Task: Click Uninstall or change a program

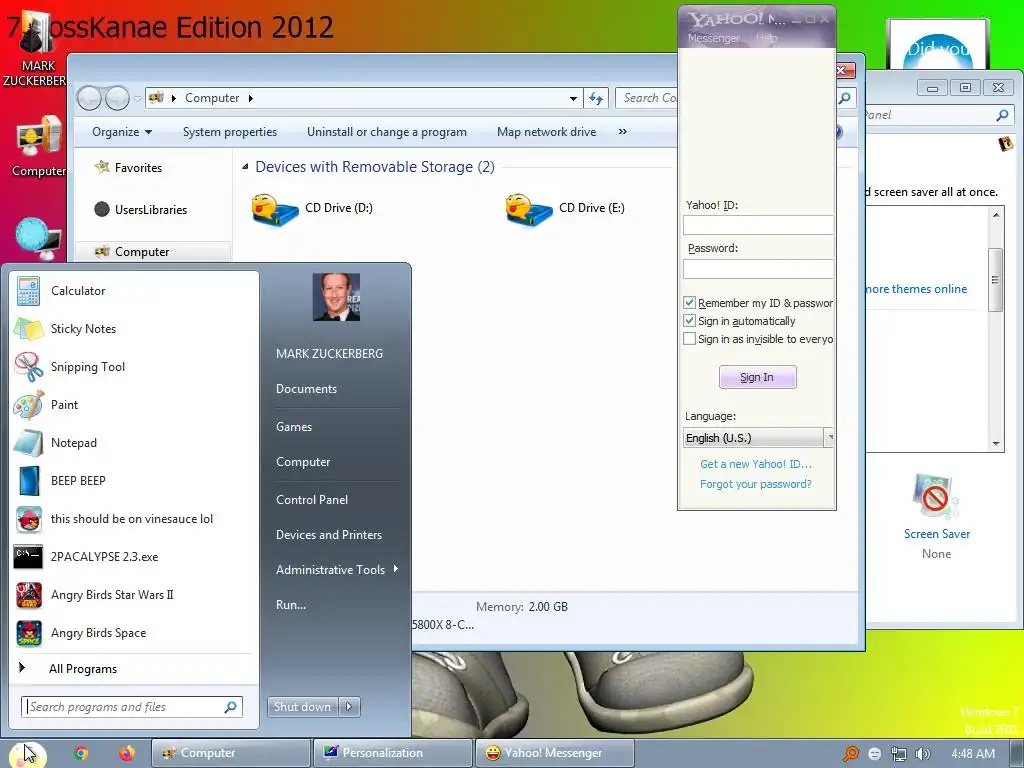Action: pos(387,132)
